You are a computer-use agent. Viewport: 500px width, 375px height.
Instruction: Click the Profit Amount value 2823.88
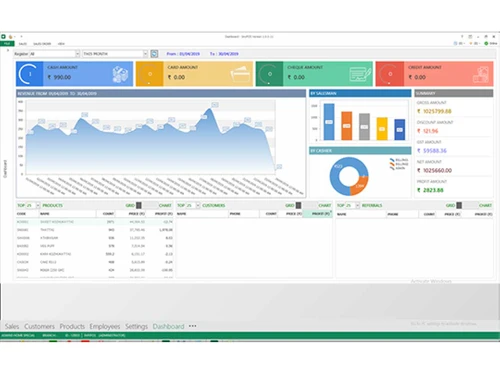(x=433, y=190)
